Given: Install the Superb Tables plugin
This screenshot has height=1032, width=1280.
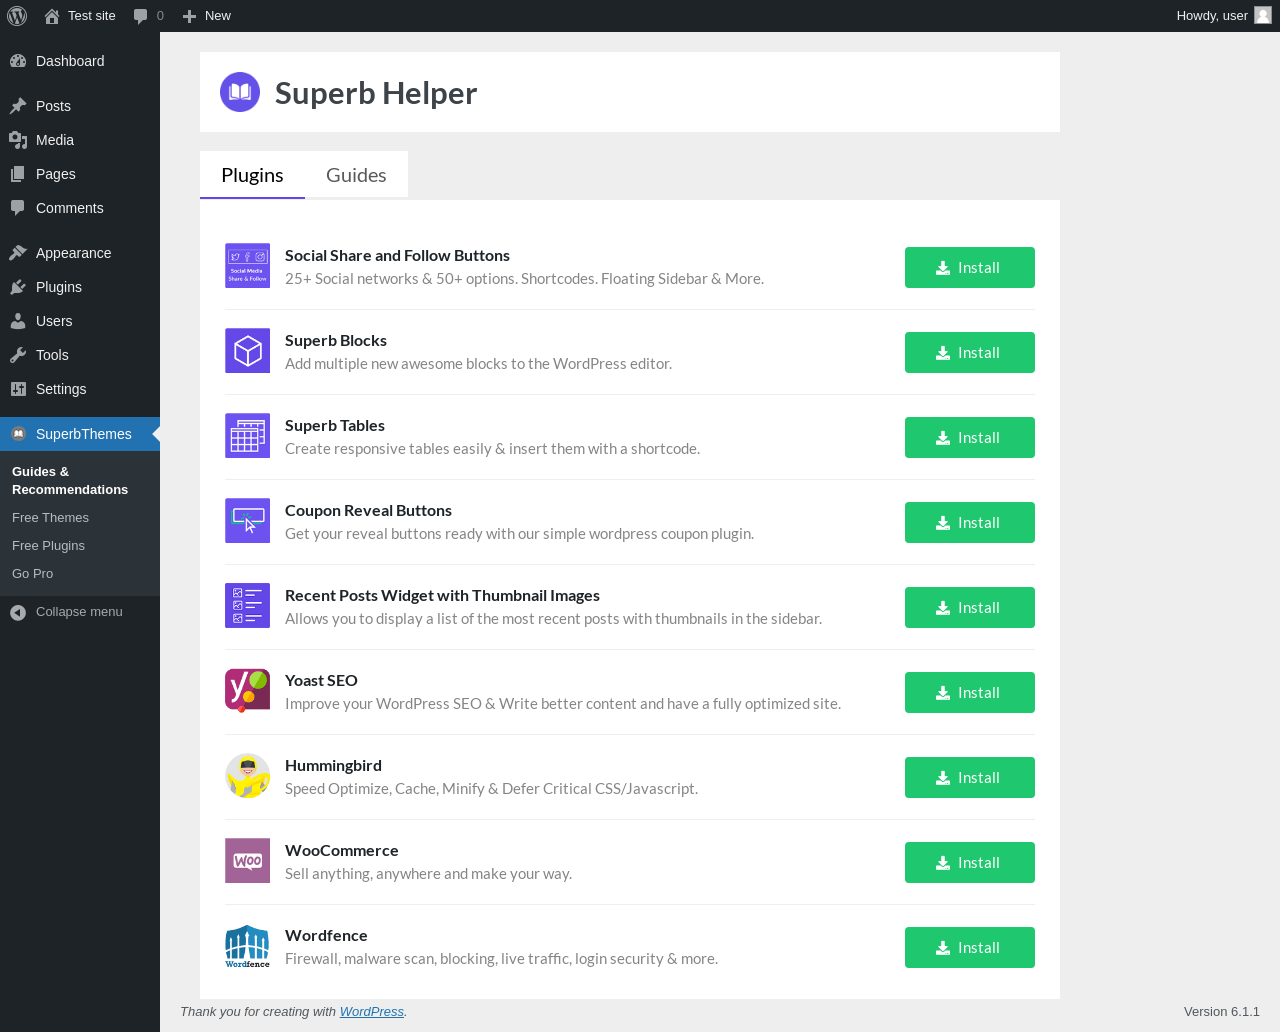Looking at the screenshot, I should pos(970,438).
